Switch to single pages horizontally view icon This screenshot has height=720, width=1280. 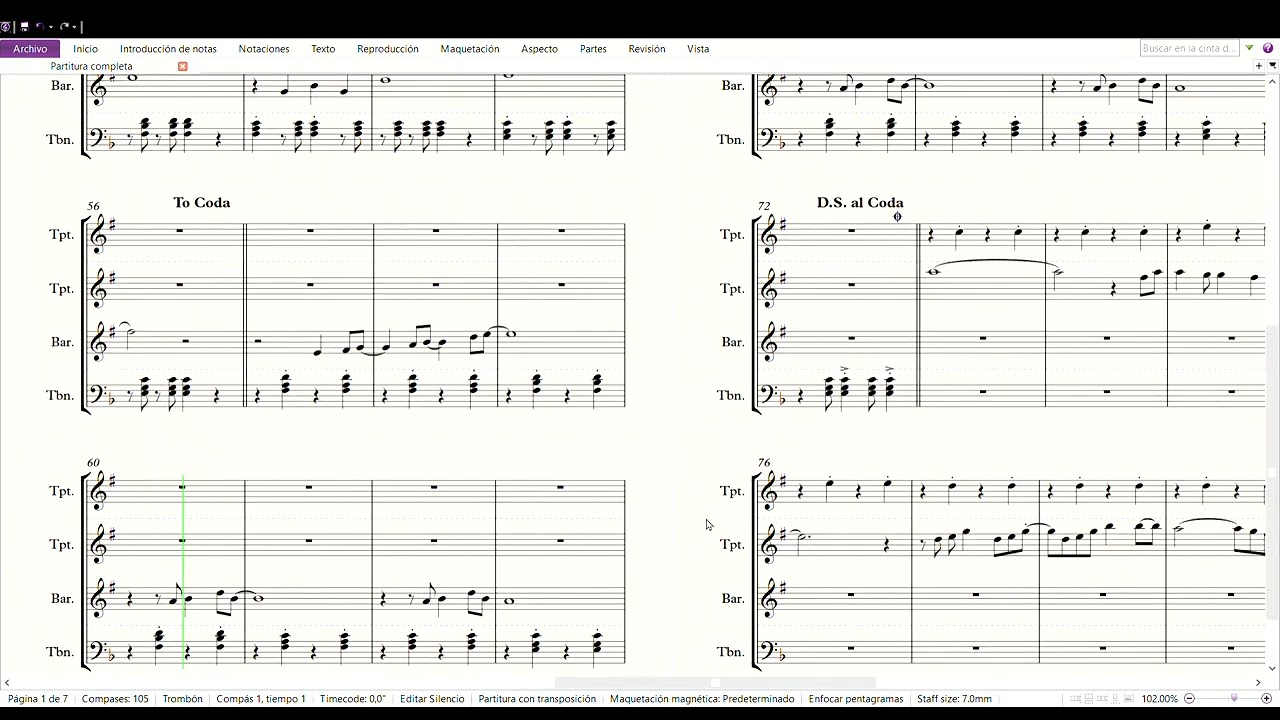pyautogui.click(x=1102, y=698)
